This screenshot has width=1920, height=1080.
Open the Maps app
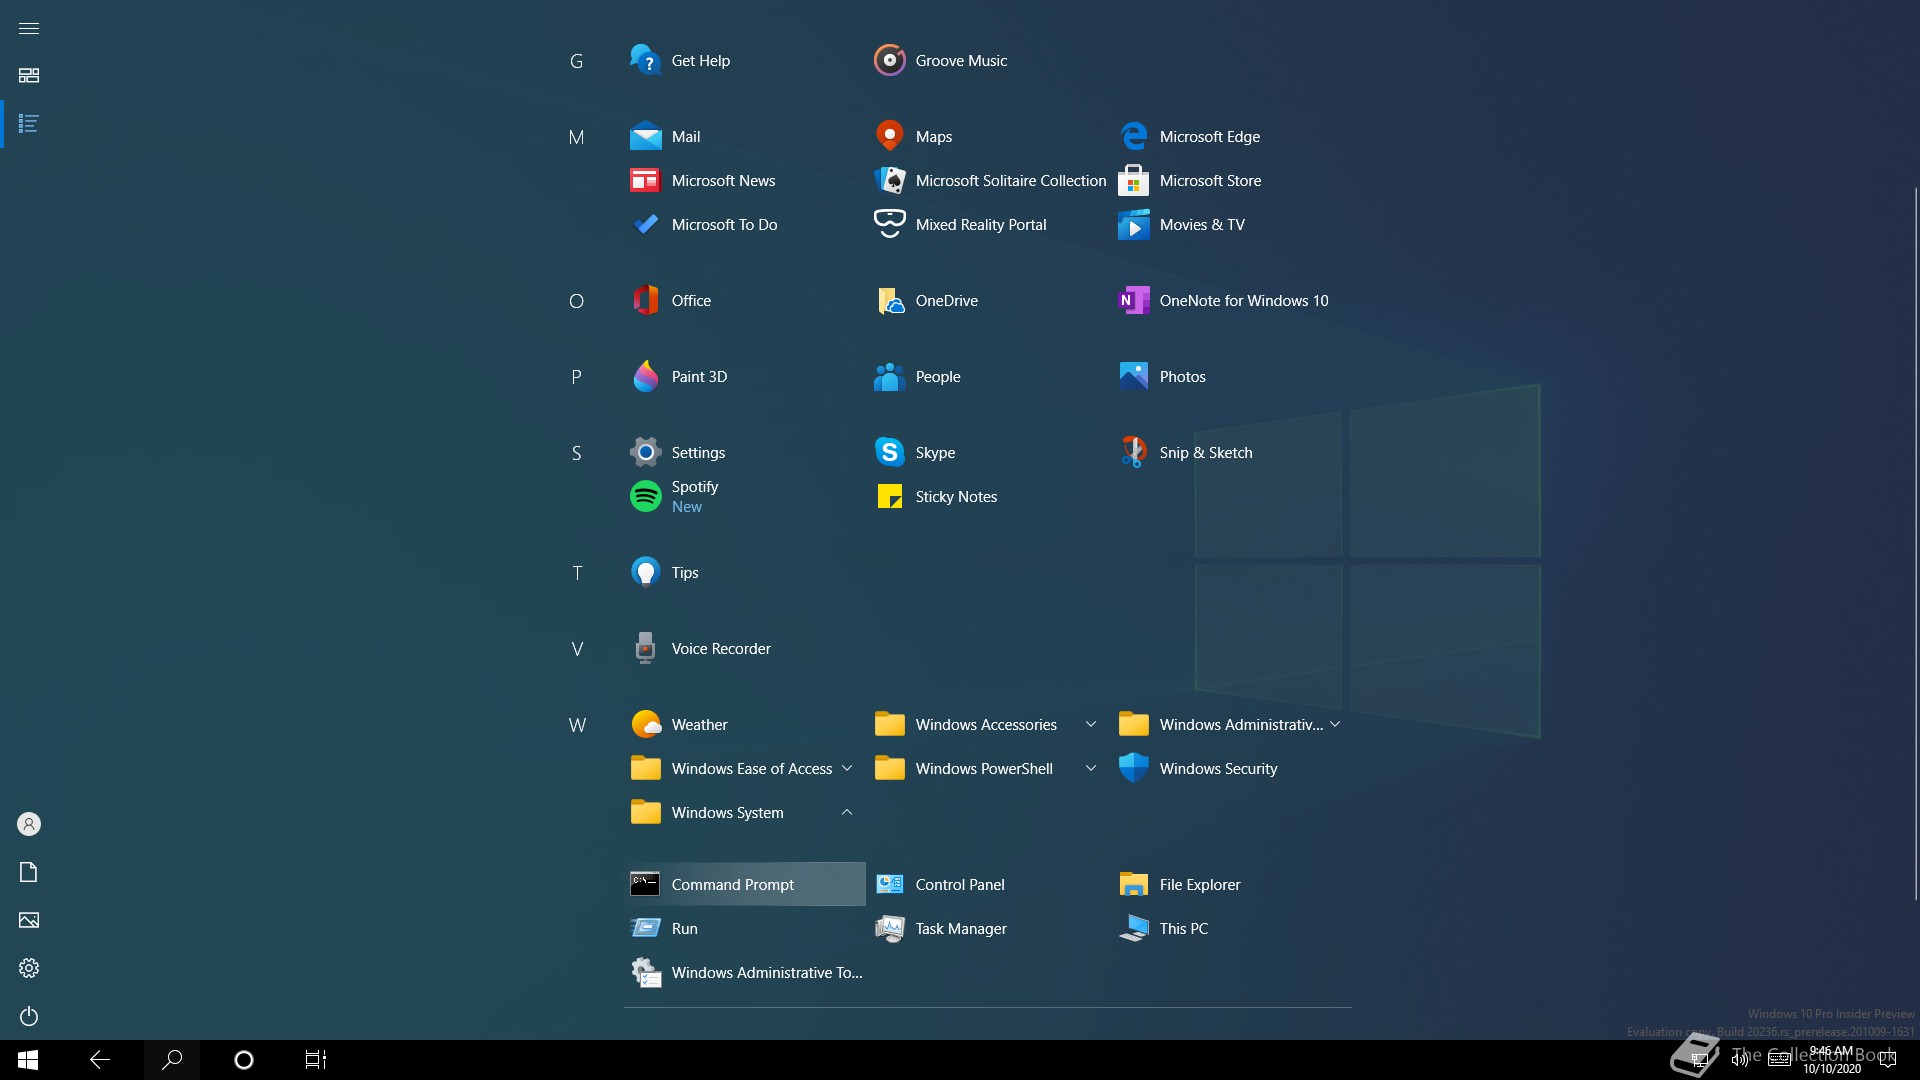[x=988, y=137]
